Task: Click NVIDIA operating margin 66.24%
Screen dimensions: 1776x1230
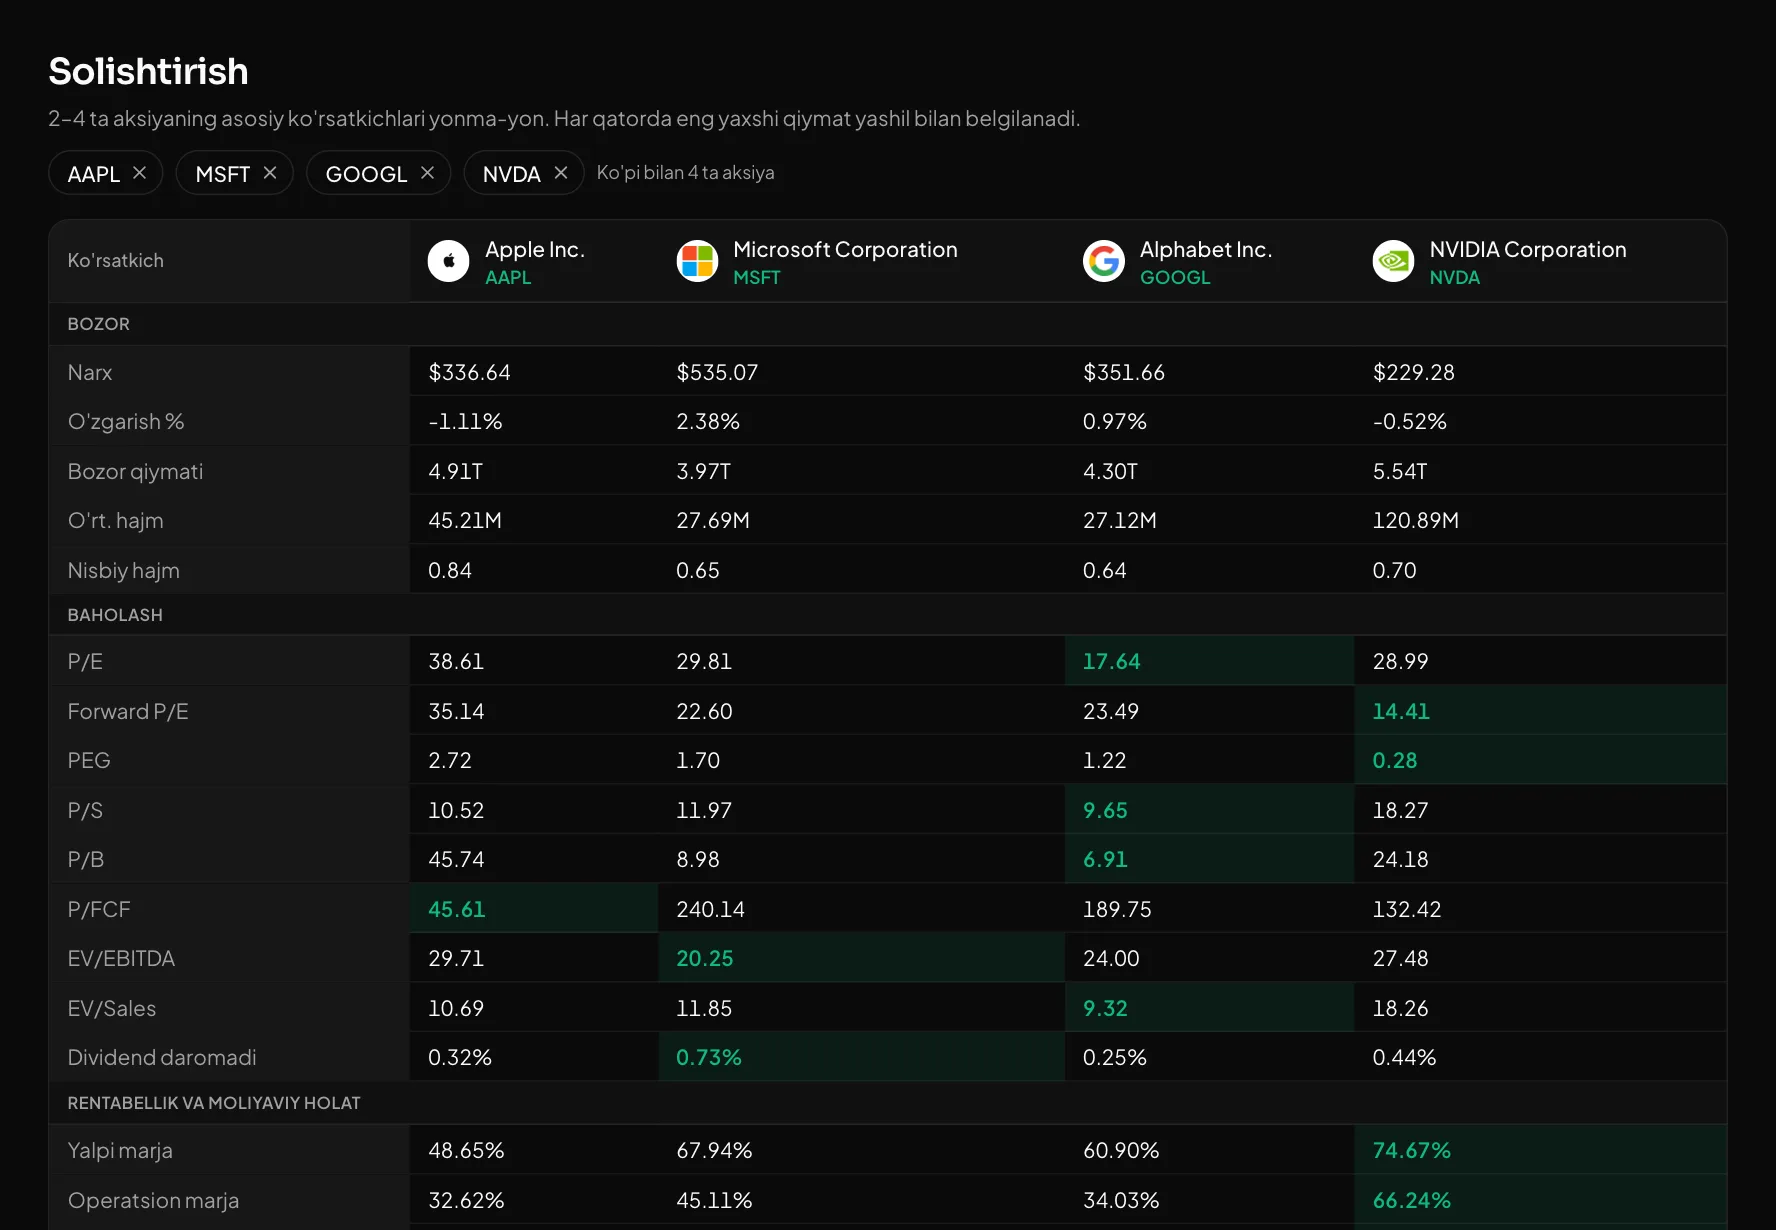Action: click(x=1411, y=1200)
